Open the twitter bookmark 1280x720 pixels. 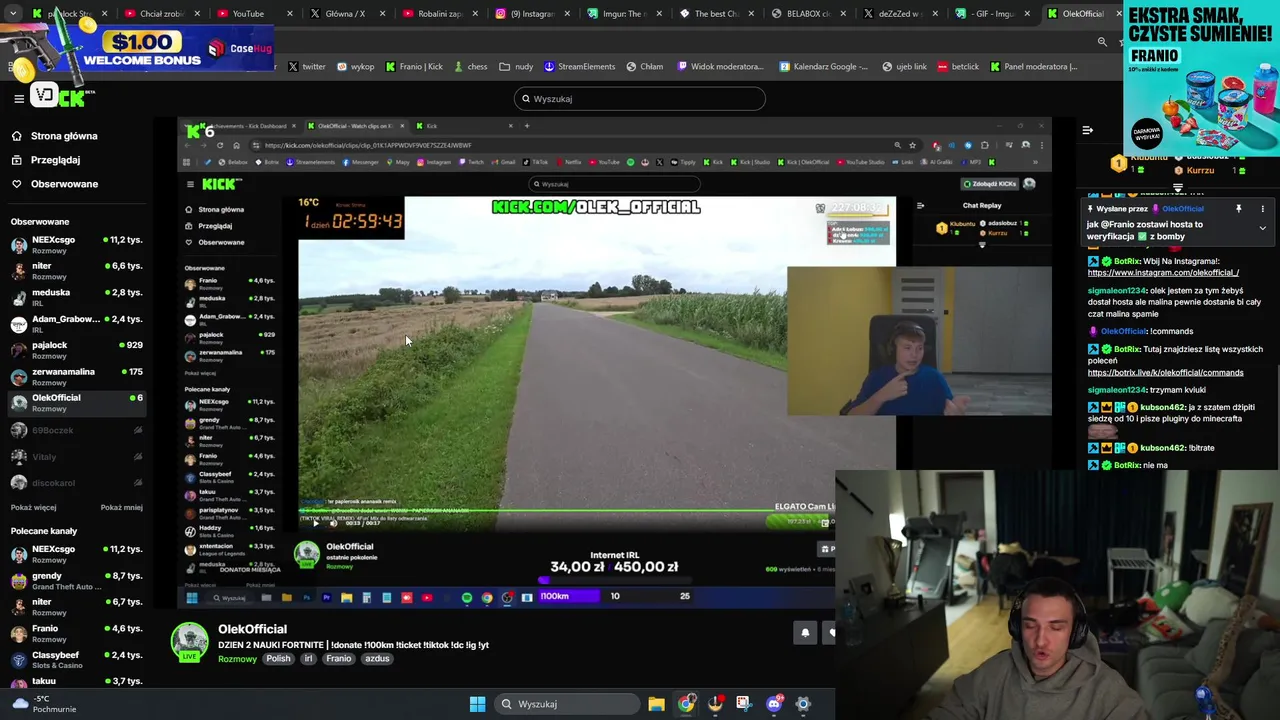307,67
